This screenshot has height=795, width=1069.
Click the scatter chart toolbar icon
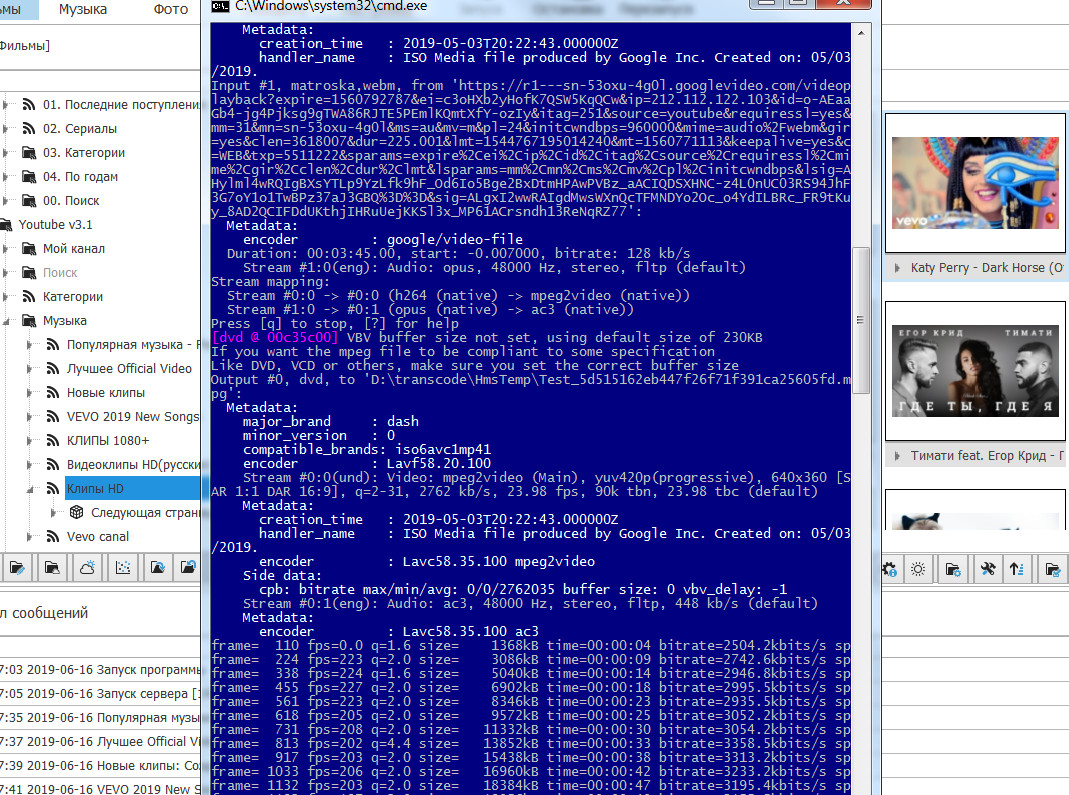(x=123, y=568)
